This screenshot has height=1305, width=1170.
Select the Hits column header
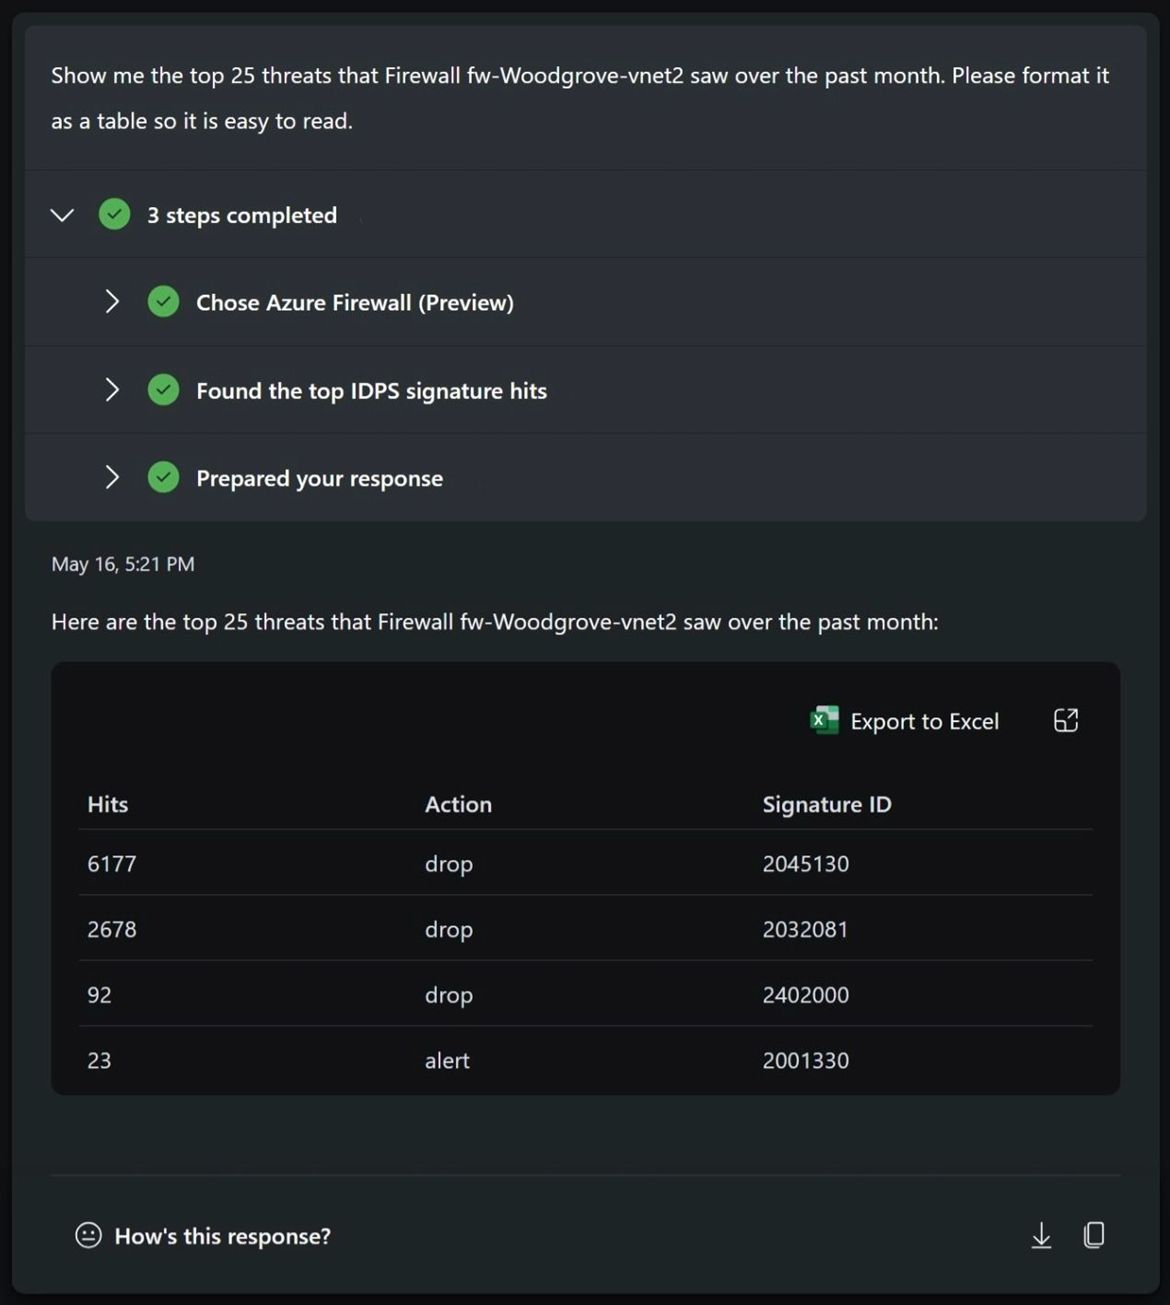coord(106,803)
